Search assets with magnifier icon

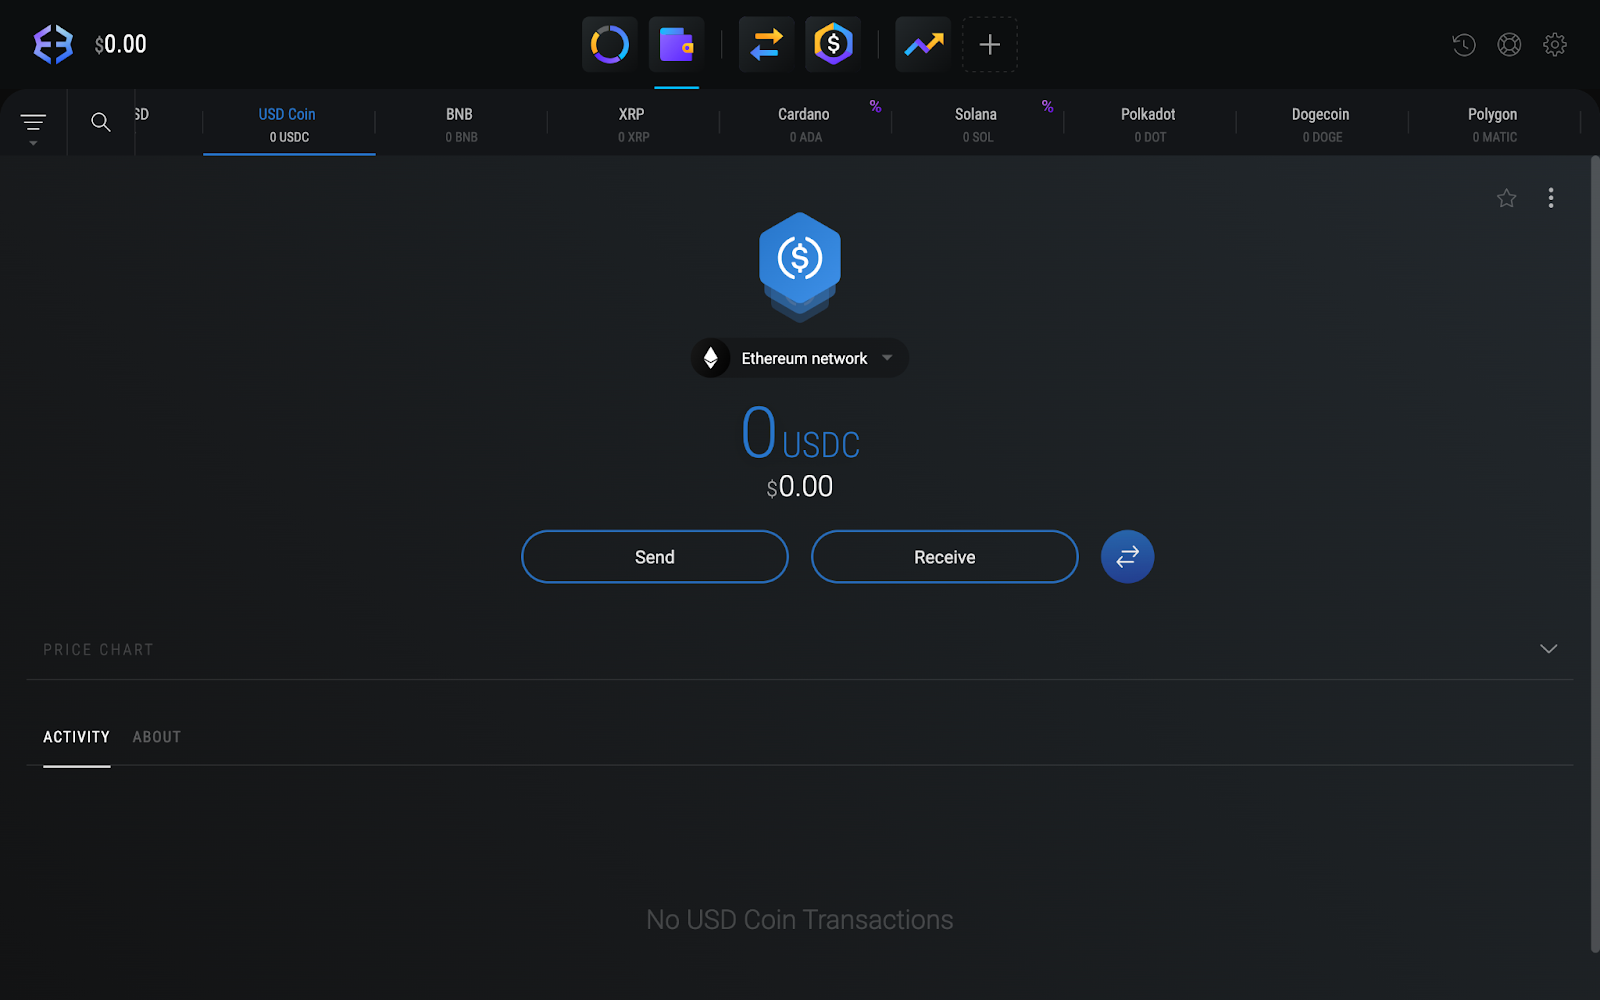click(x=101, y=122)
